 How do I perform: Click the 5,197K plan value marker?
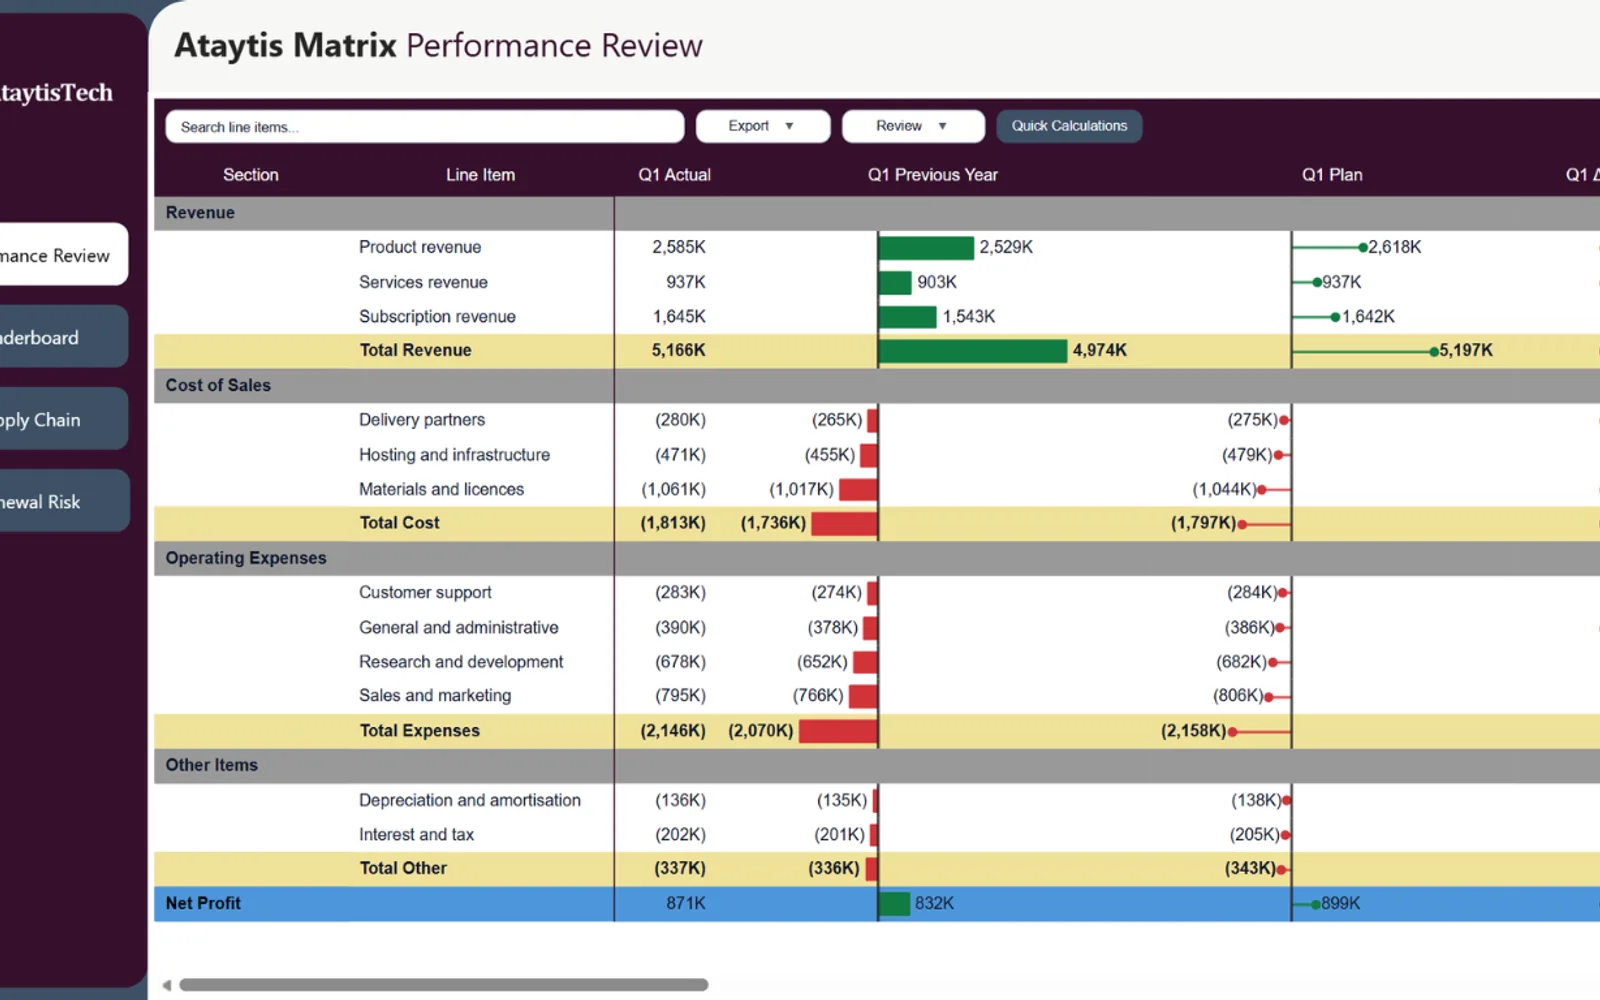(x=1434, y=351)
